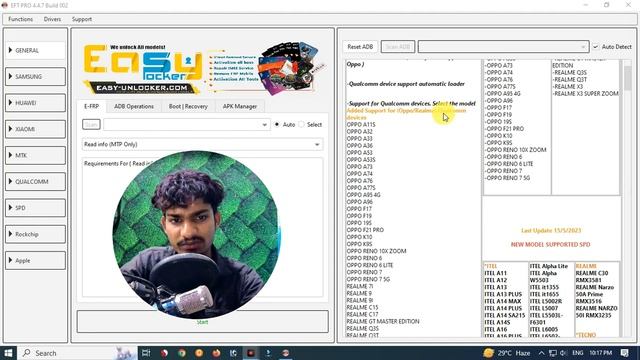Click the Scan ADB button
The width and height of the screenshot is (640, 360).
[398, 47]
